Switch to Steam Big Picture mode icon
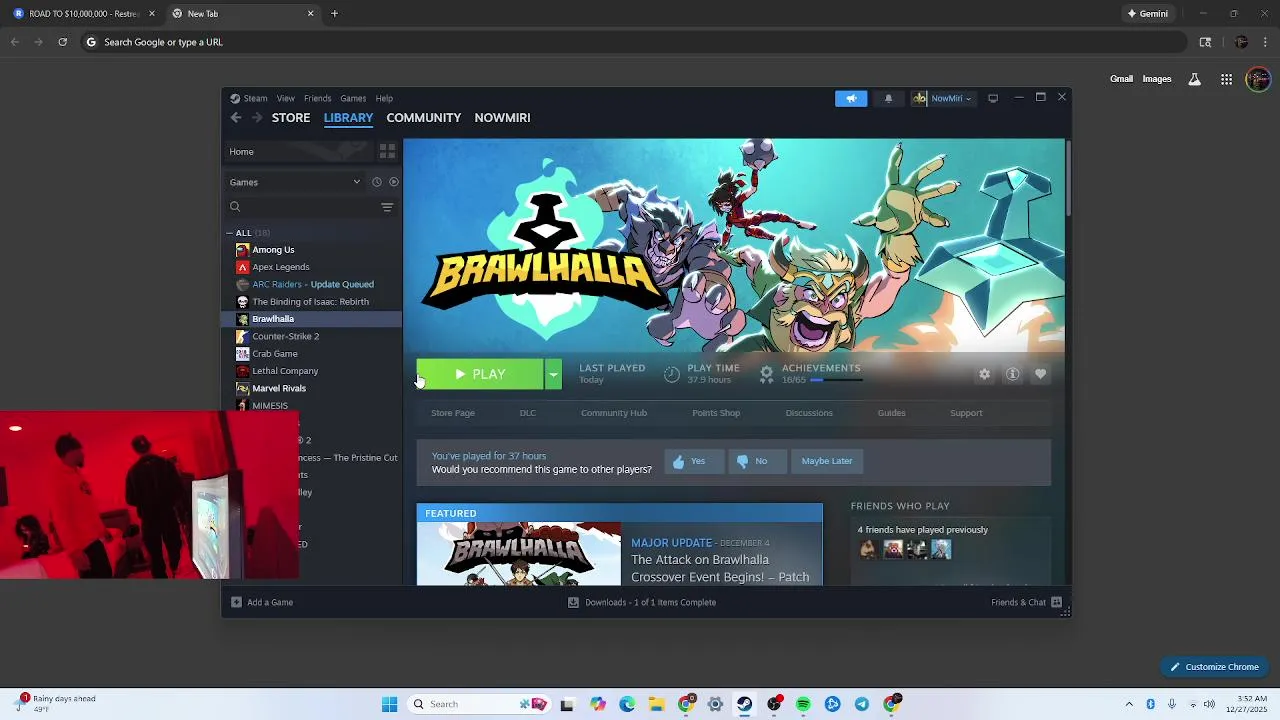Viewport: 1280px width, 720px height. 993,98
